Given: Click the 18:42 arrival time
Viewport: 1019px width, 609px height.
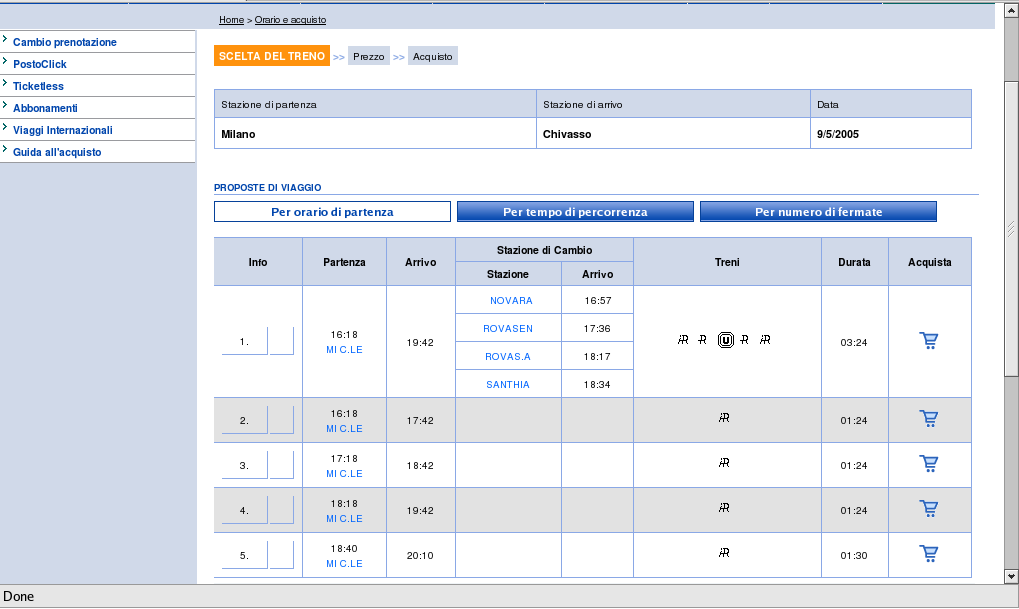Looking at the screenshot, I should pos(420,466).
